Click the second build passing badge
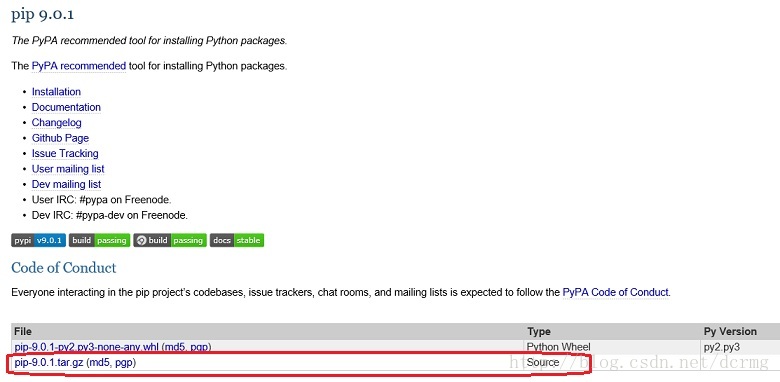 point(170,240)
